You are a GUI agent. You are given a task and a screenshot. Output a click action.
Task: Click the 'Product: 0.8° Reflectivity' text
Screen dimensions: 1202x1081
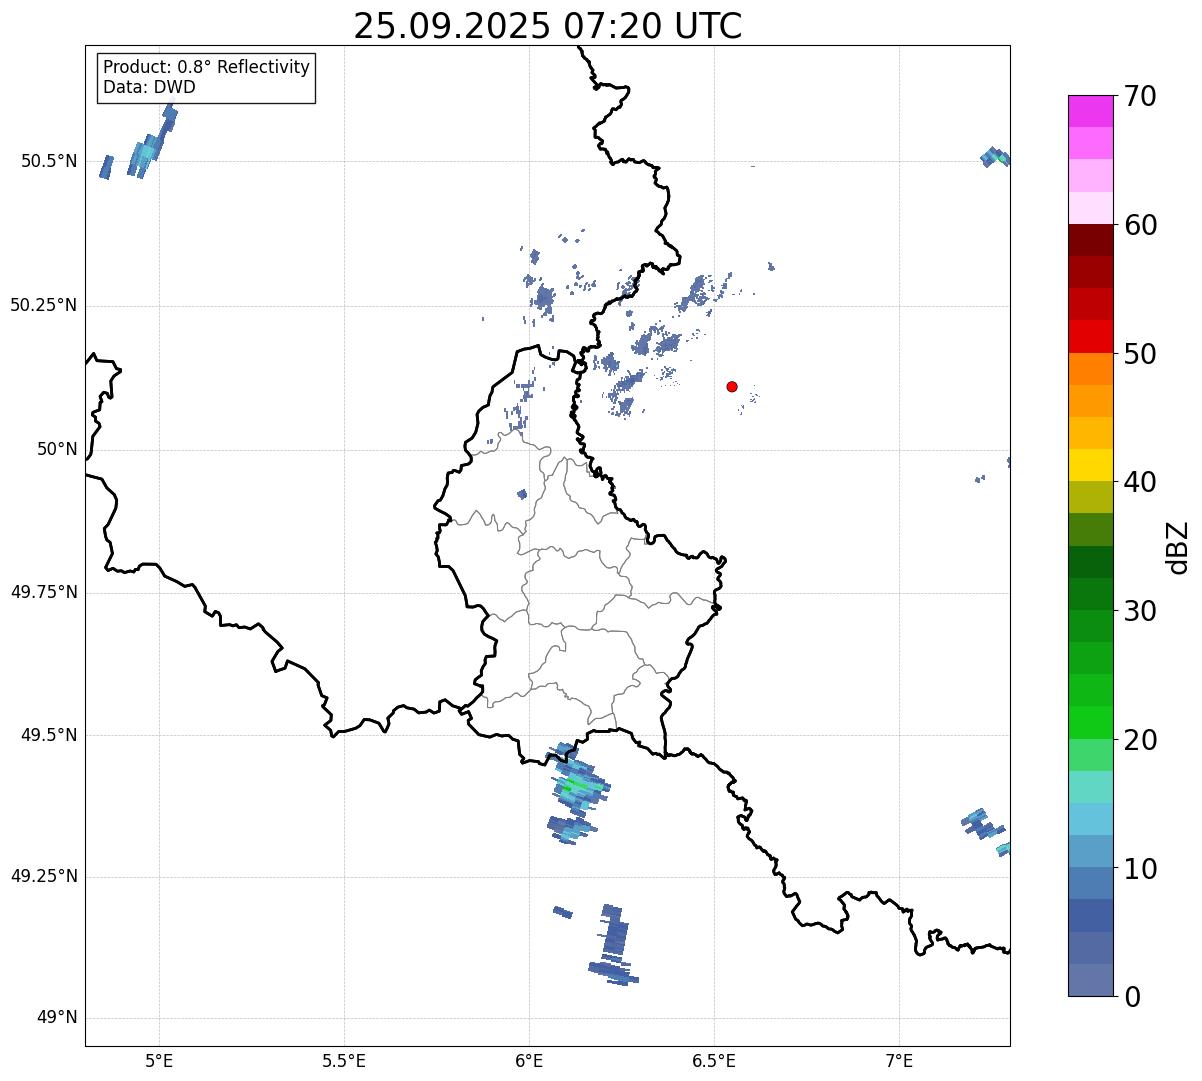pos(207,67)
